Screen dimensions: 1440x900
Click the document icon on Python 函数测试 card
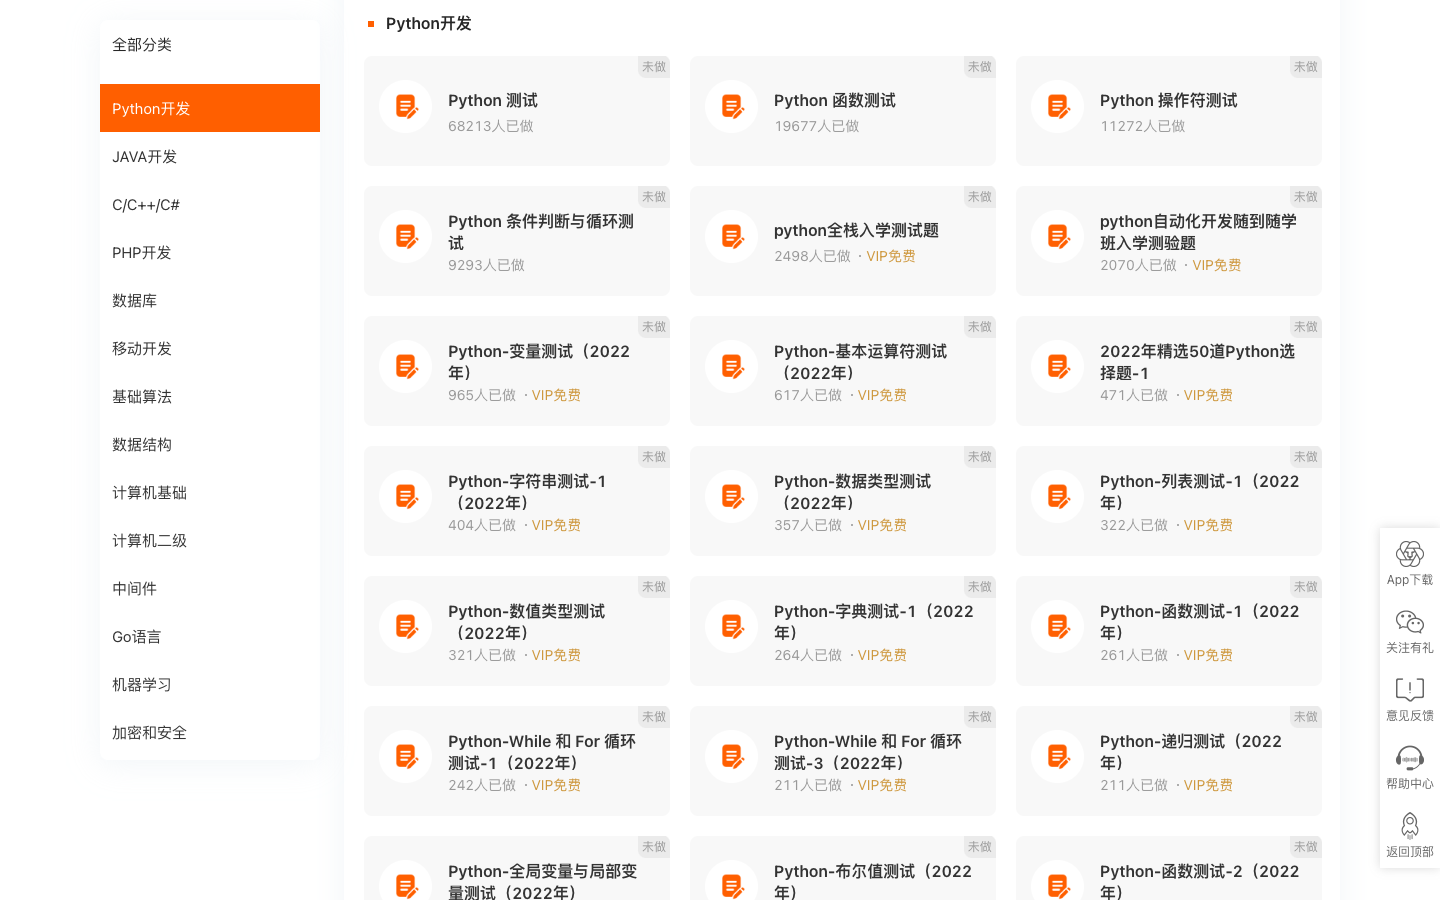(731, 106)
